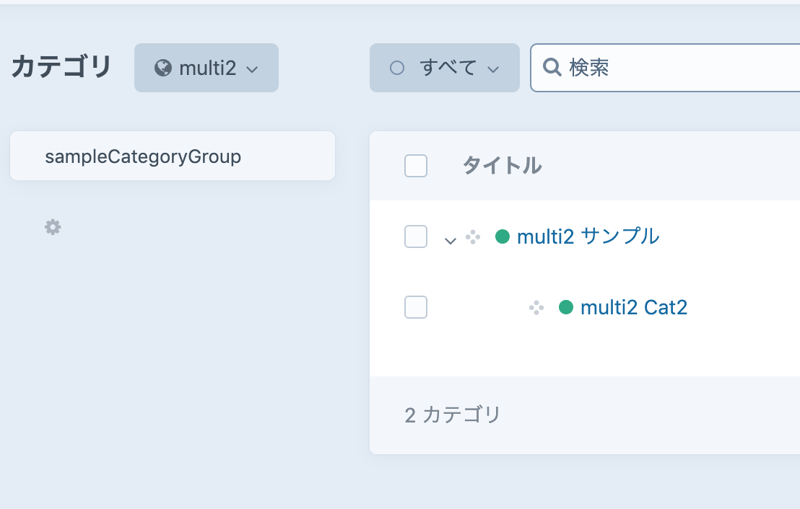The height and width of the screenshot is (509, 800).
Task: Check the box for multi2 サンプル row
Action: (416, 237)
